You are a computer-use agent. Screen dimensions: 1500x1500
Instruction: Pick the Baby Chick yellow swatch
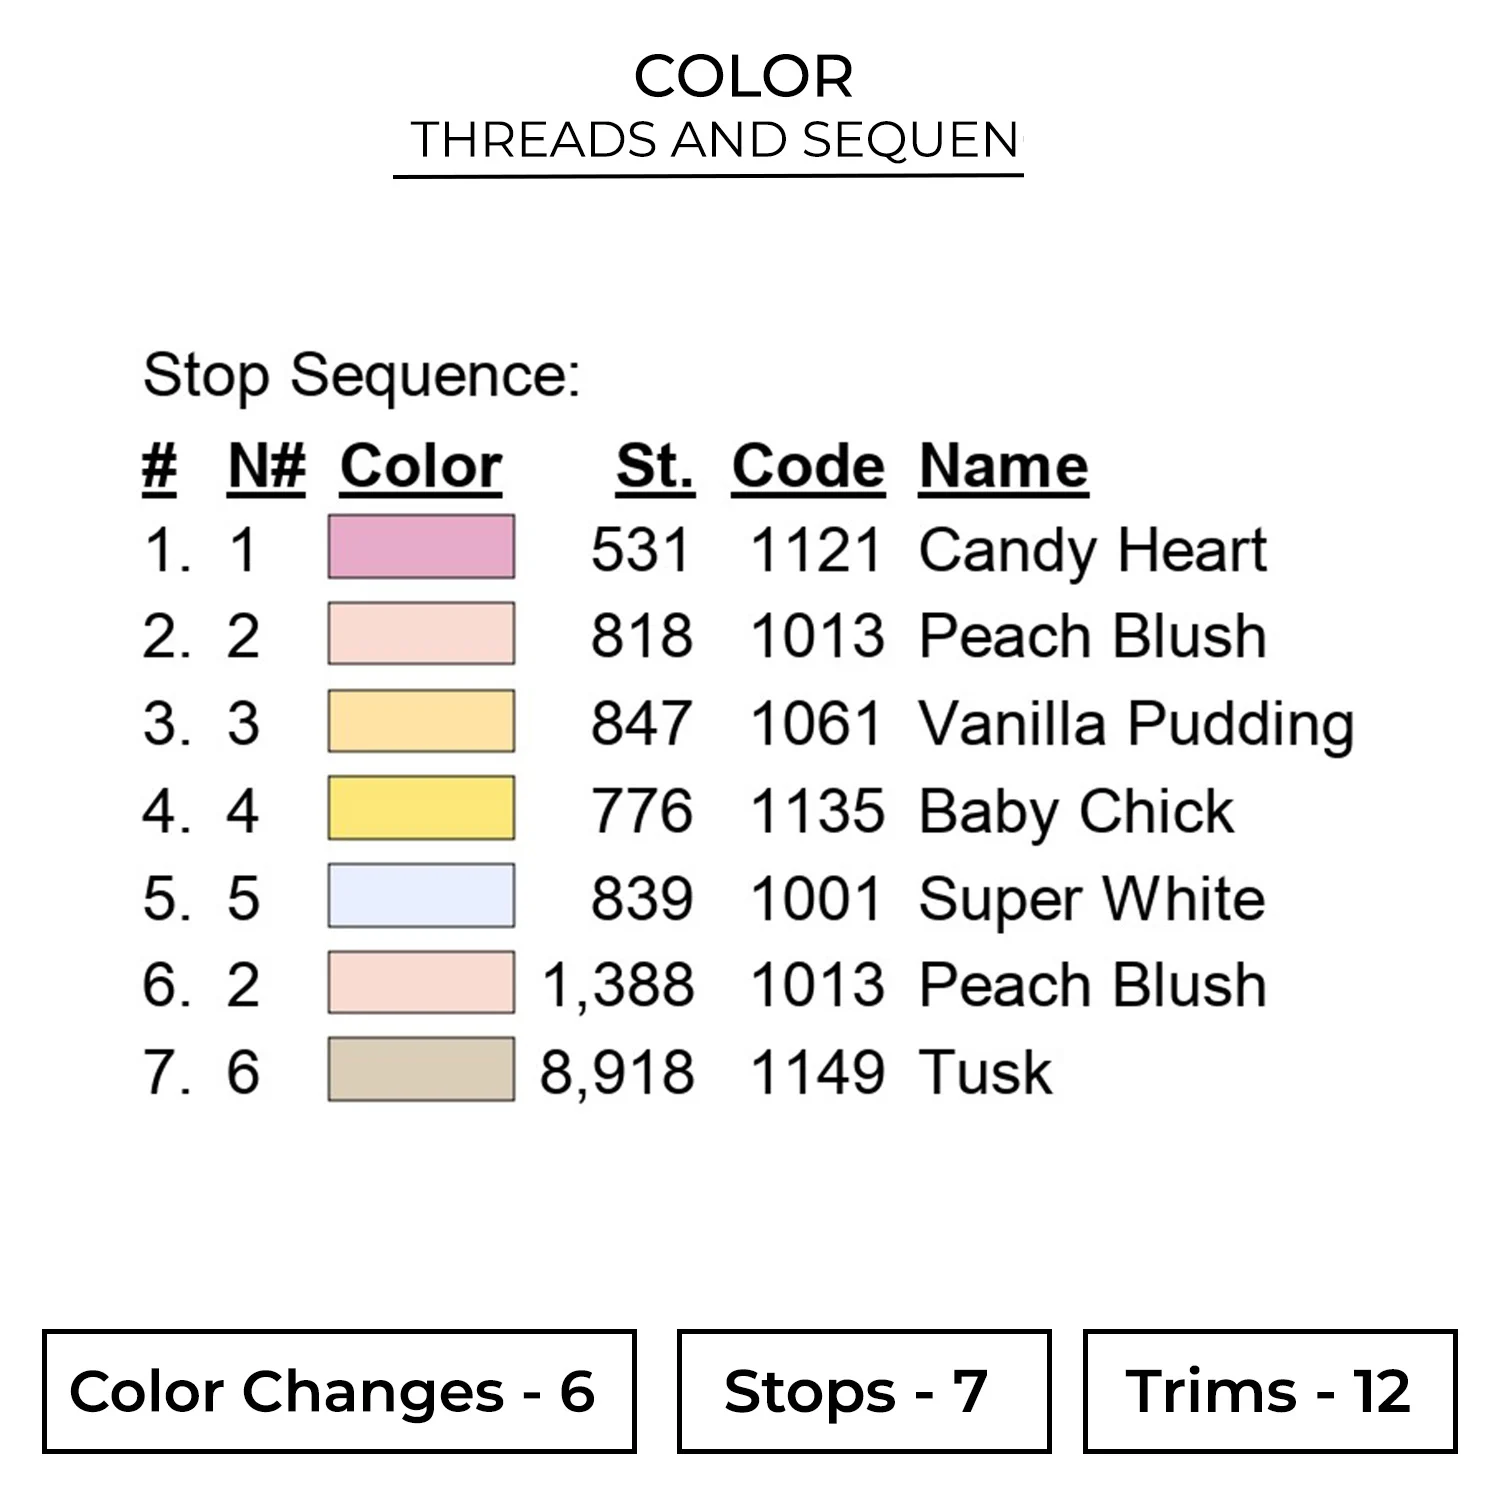421,808
